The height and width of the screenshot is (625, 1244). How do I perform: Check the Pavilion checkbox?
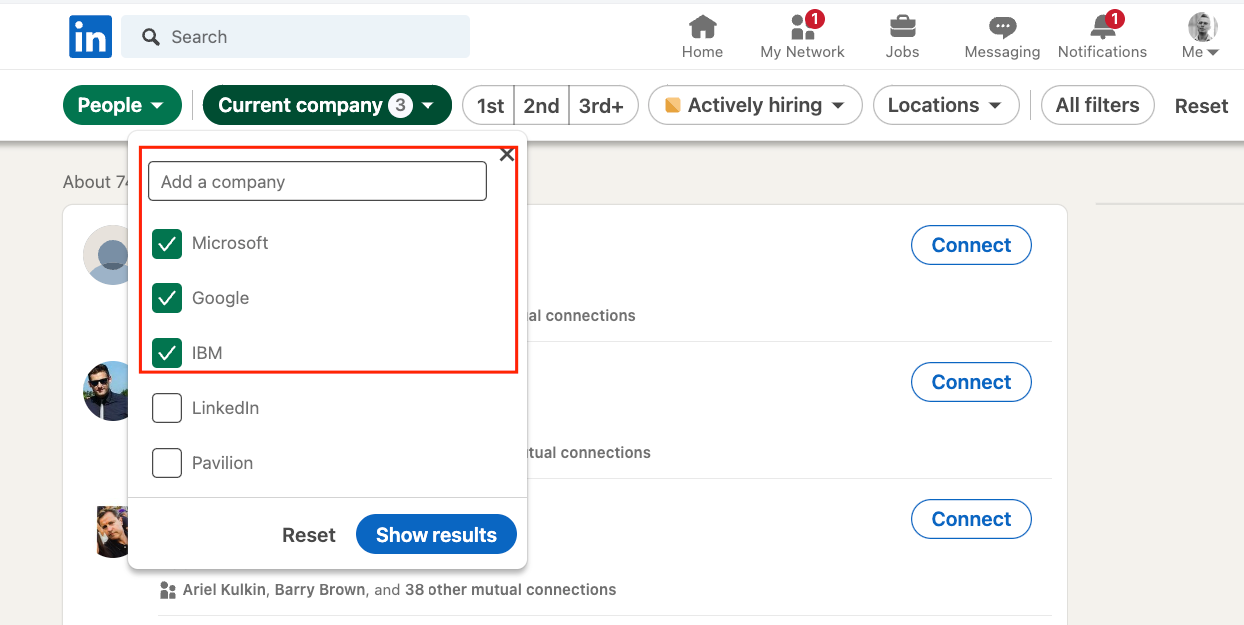167,463
